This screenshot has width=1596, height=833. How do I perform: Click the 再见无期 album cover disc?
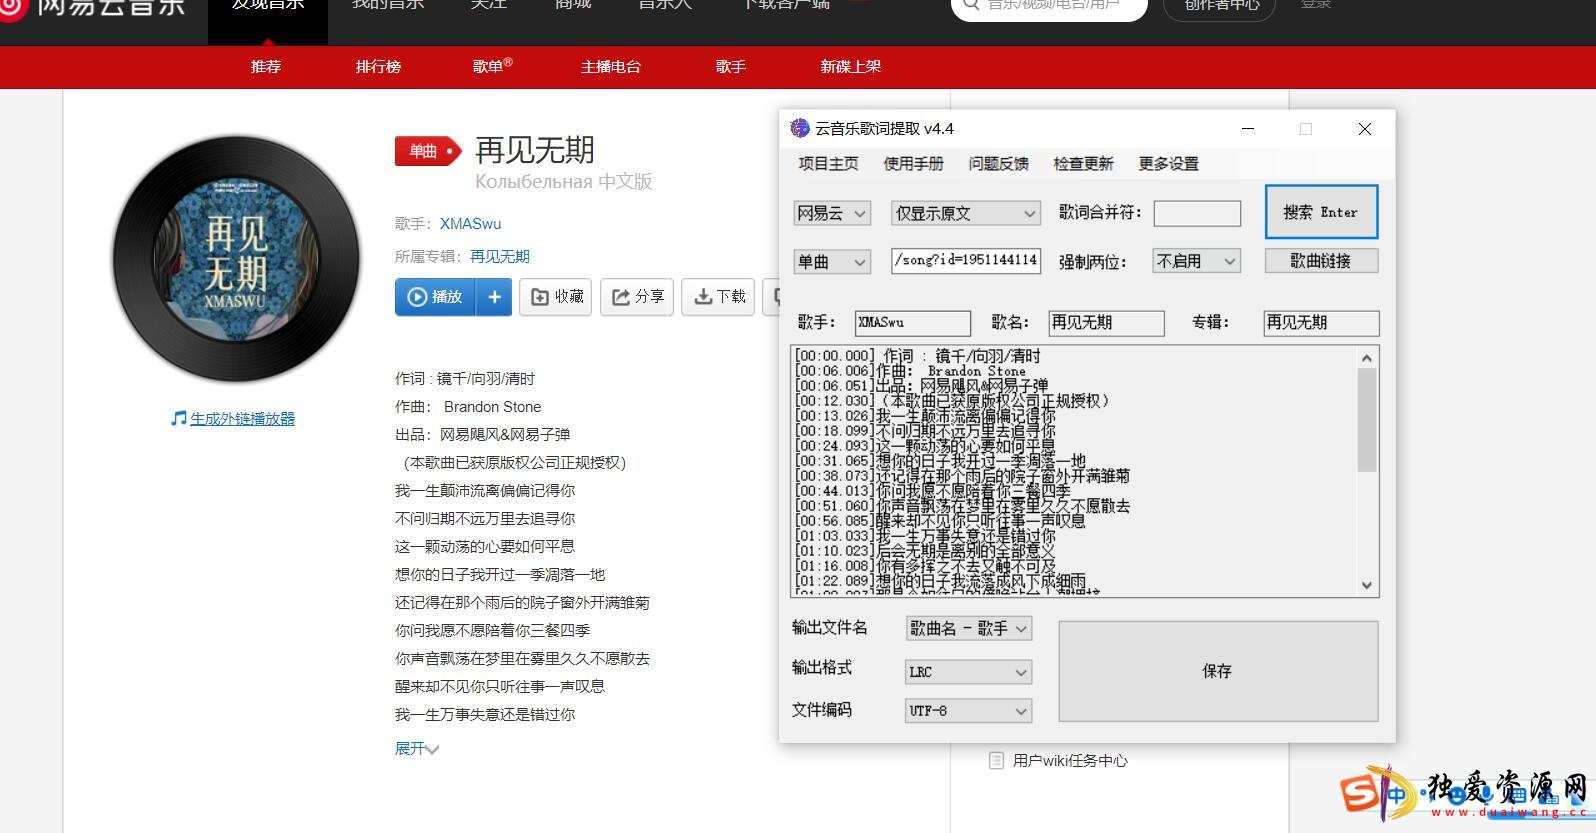[x=236, y=259]
